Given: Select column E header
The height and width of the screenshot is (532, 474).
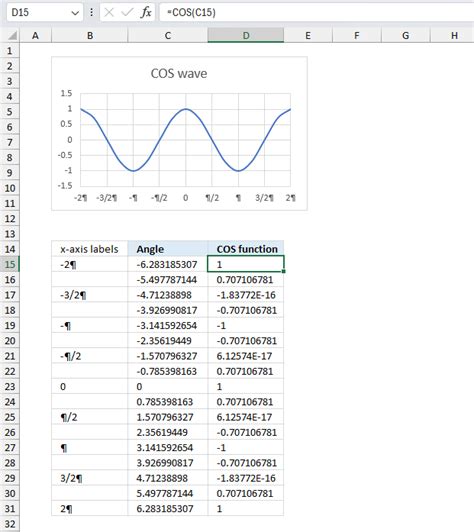Looking at the screenshot, I should [308, 35].
